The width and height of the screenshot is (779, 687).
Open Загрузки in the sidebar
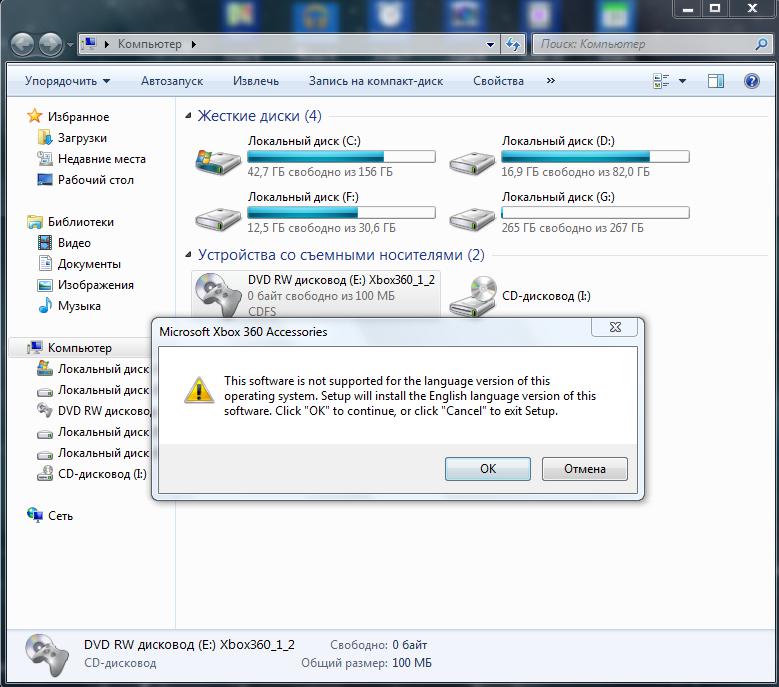82,138
